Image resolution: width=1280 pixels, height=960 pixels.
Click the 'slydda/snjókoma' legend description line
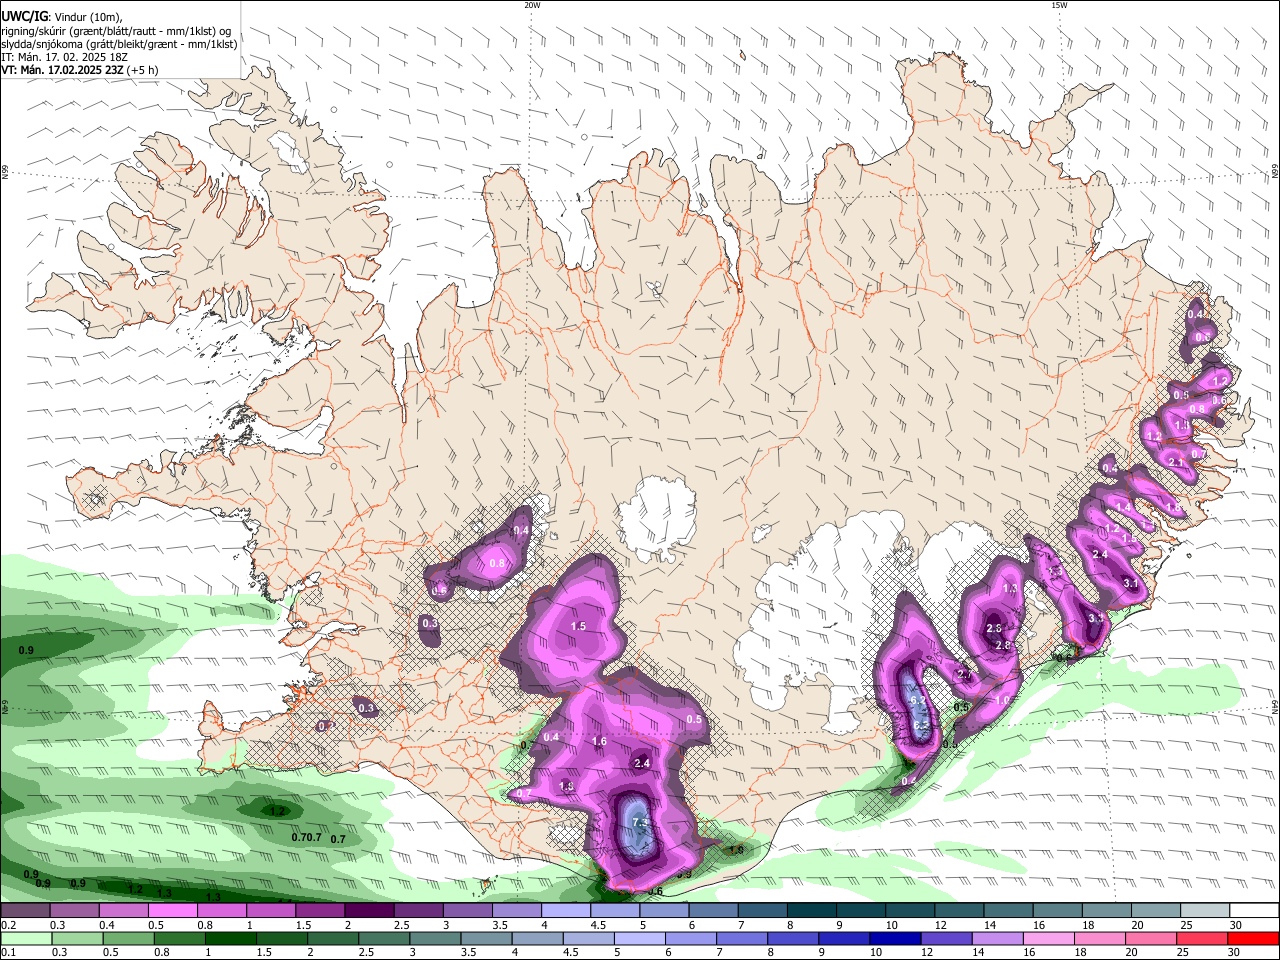click(x=119, y=44)
